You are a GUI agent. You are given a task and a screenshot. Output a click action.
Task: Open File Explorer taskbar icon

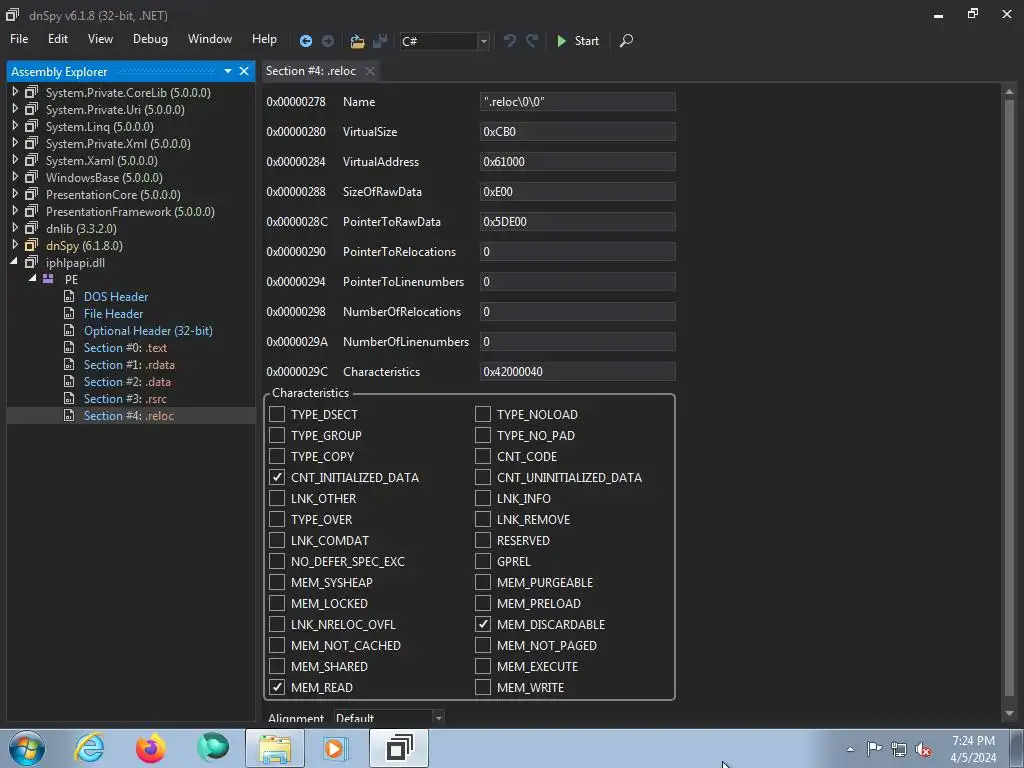275,748
